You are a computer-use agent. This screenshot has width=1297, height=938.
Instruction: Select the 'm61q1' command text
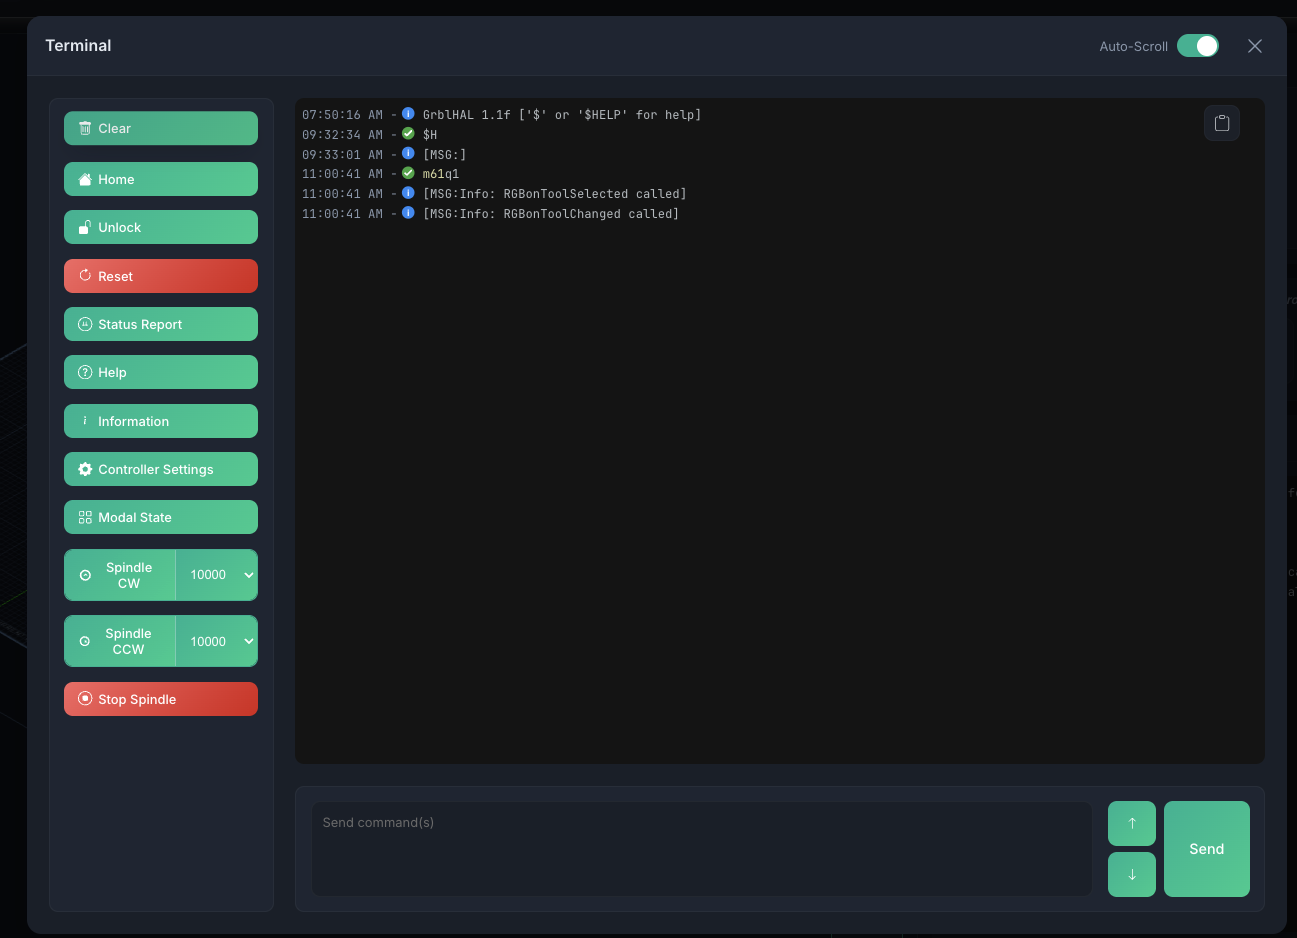[x=441, y=174]
